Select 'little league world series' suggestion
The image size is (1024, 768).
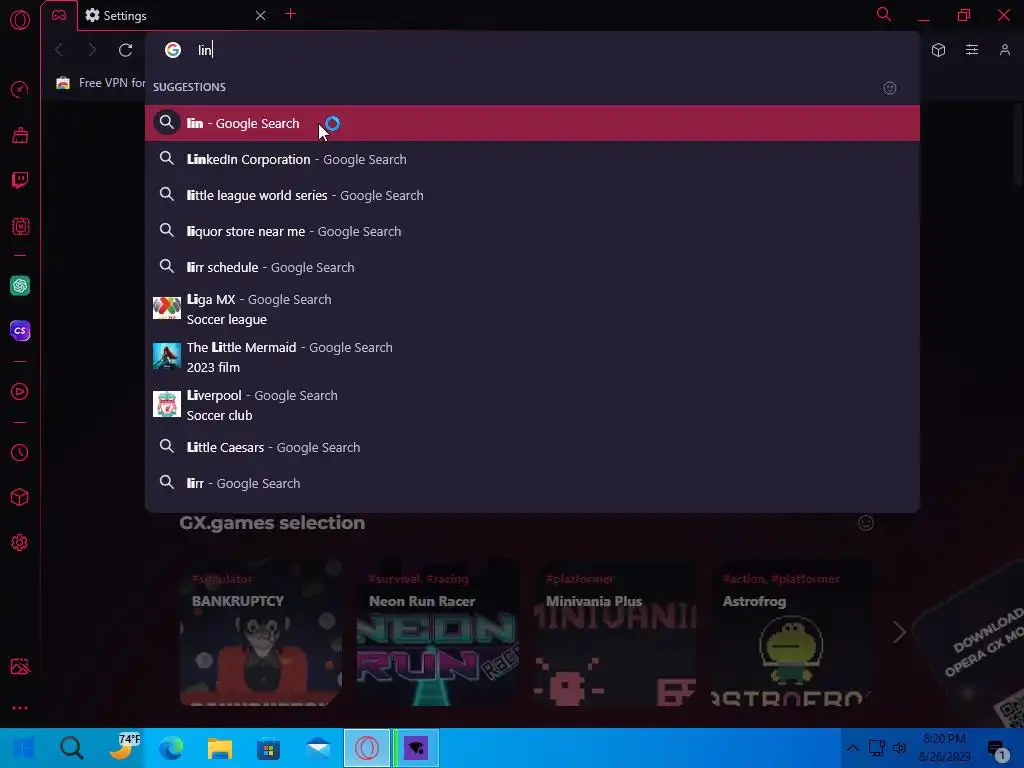532,195
